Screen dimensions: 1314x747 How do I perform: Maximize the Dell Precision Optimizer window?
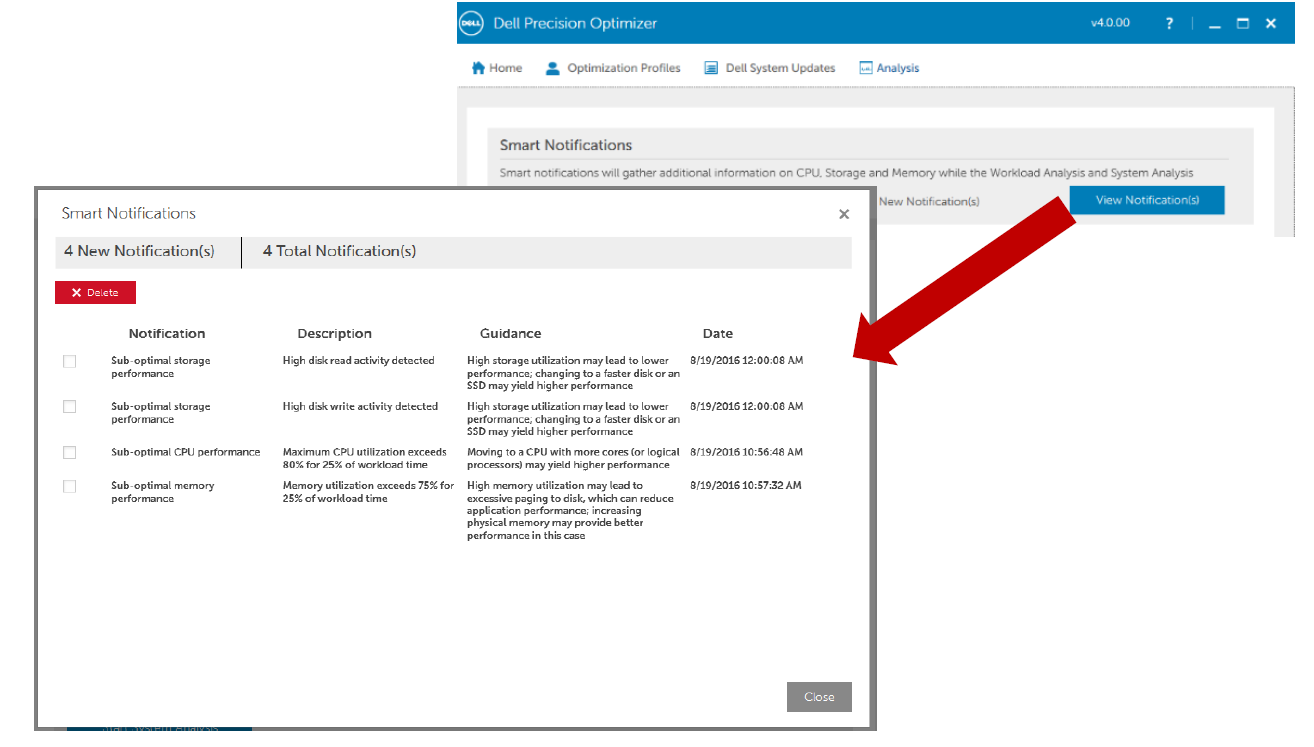pyautogui.click(x=1243, y=23)
